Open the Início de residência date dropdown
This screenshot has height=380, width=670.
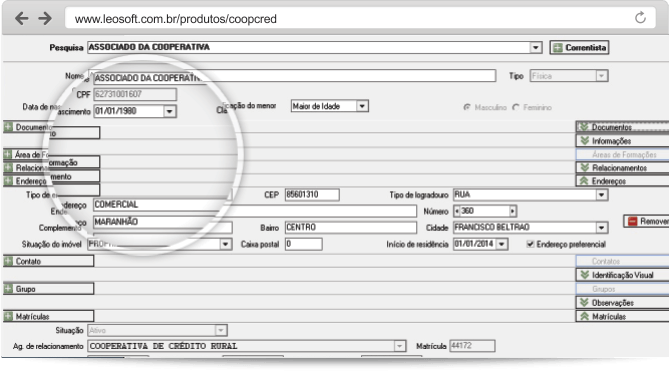(x=502, y=244)
